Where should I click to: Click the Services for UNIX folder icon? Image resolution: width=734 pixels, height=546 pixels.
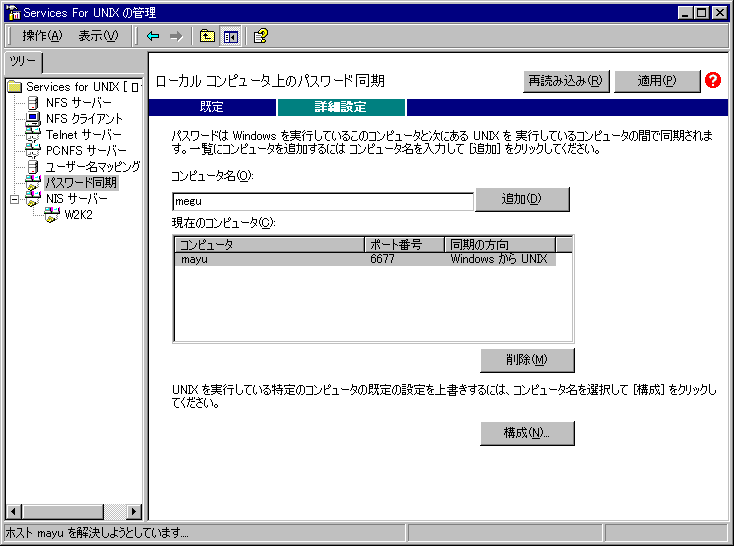[x=15, y=87]
